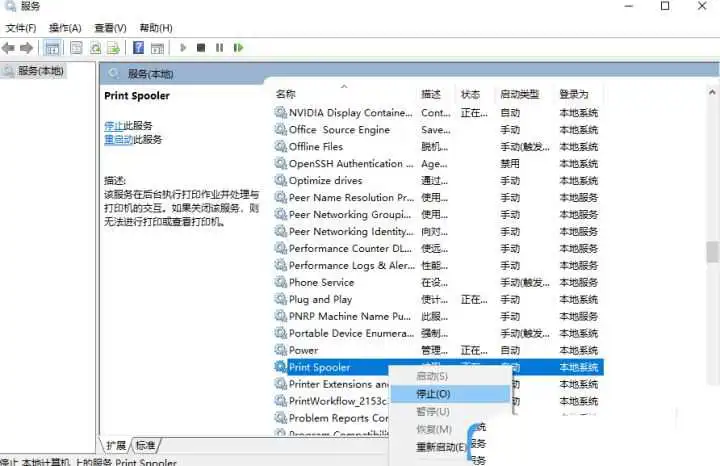Choose 重新启动(E) in the context menu
The image size is (720, 466).
pos(441,447)
